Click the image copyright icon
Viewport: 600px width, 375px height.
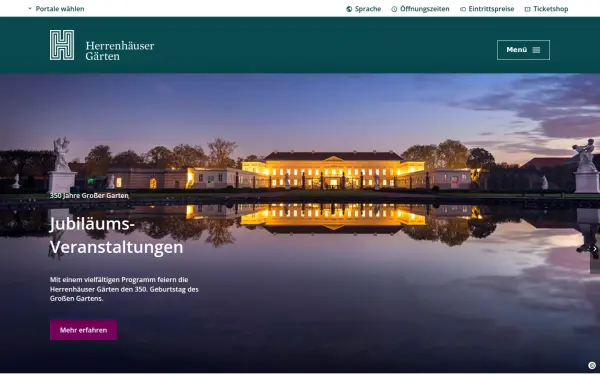pos(592,365)
